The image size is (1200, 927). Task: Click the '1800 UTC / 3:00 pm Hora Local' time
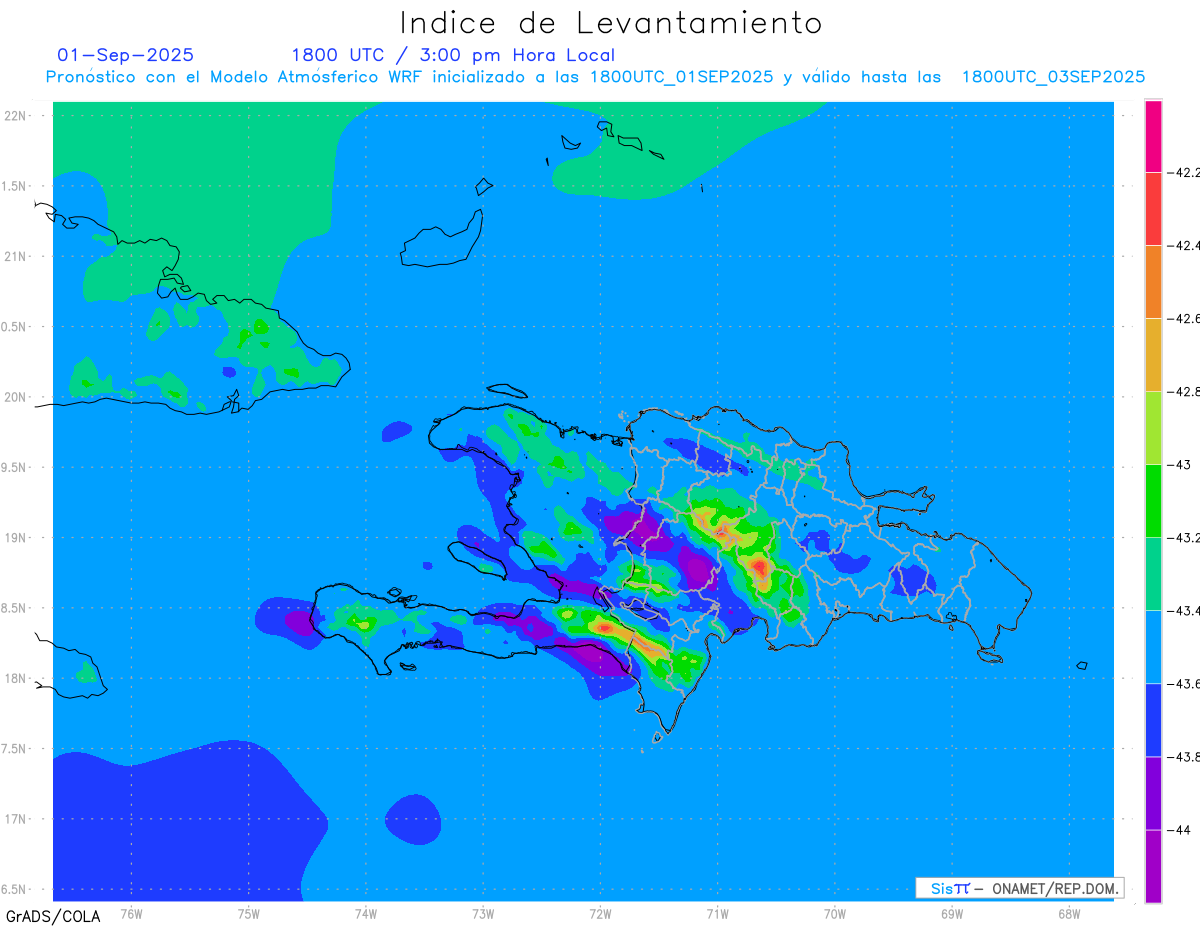[453, 55]
